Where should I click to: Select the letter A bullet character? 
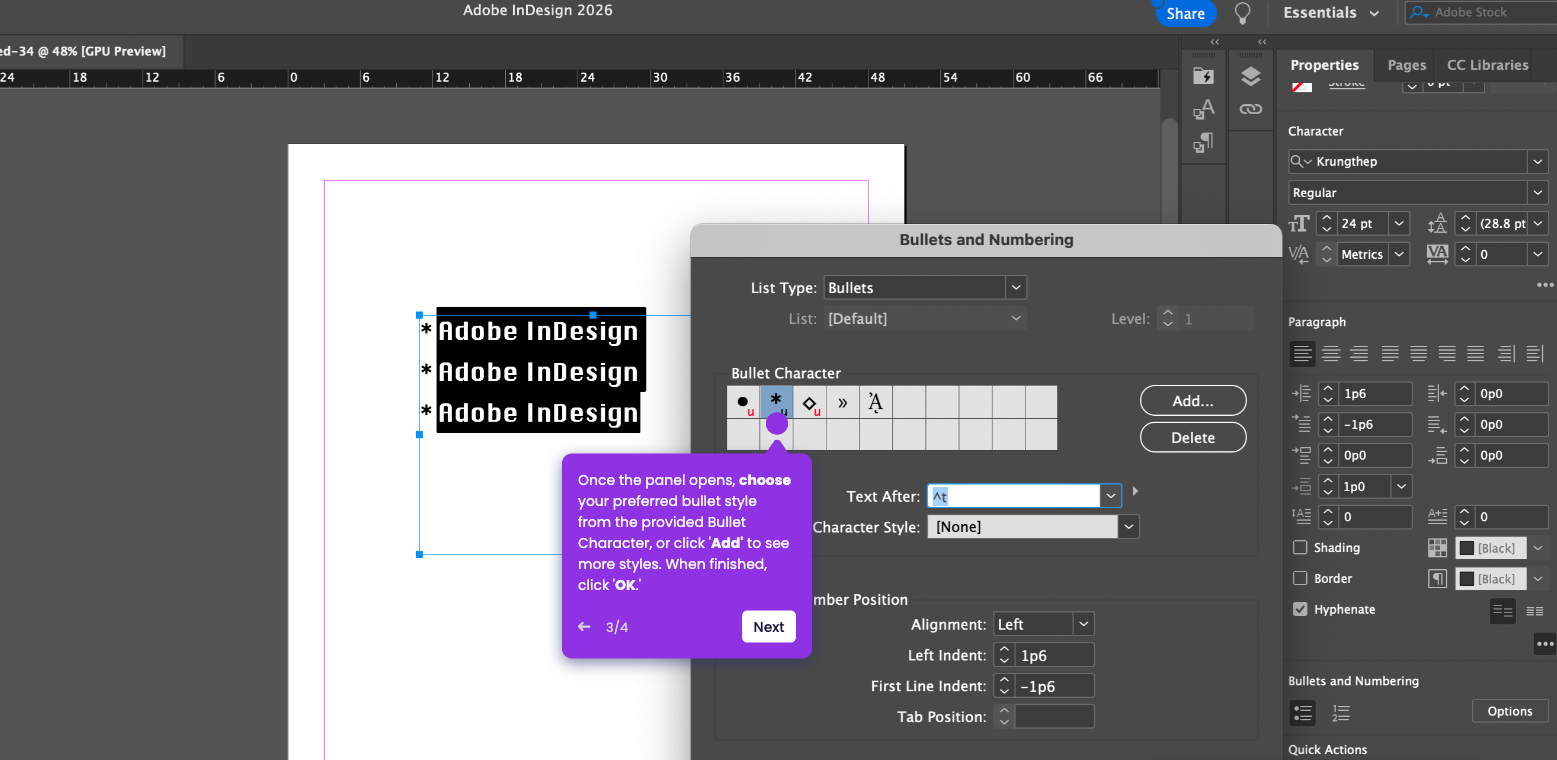coord(876,402)
